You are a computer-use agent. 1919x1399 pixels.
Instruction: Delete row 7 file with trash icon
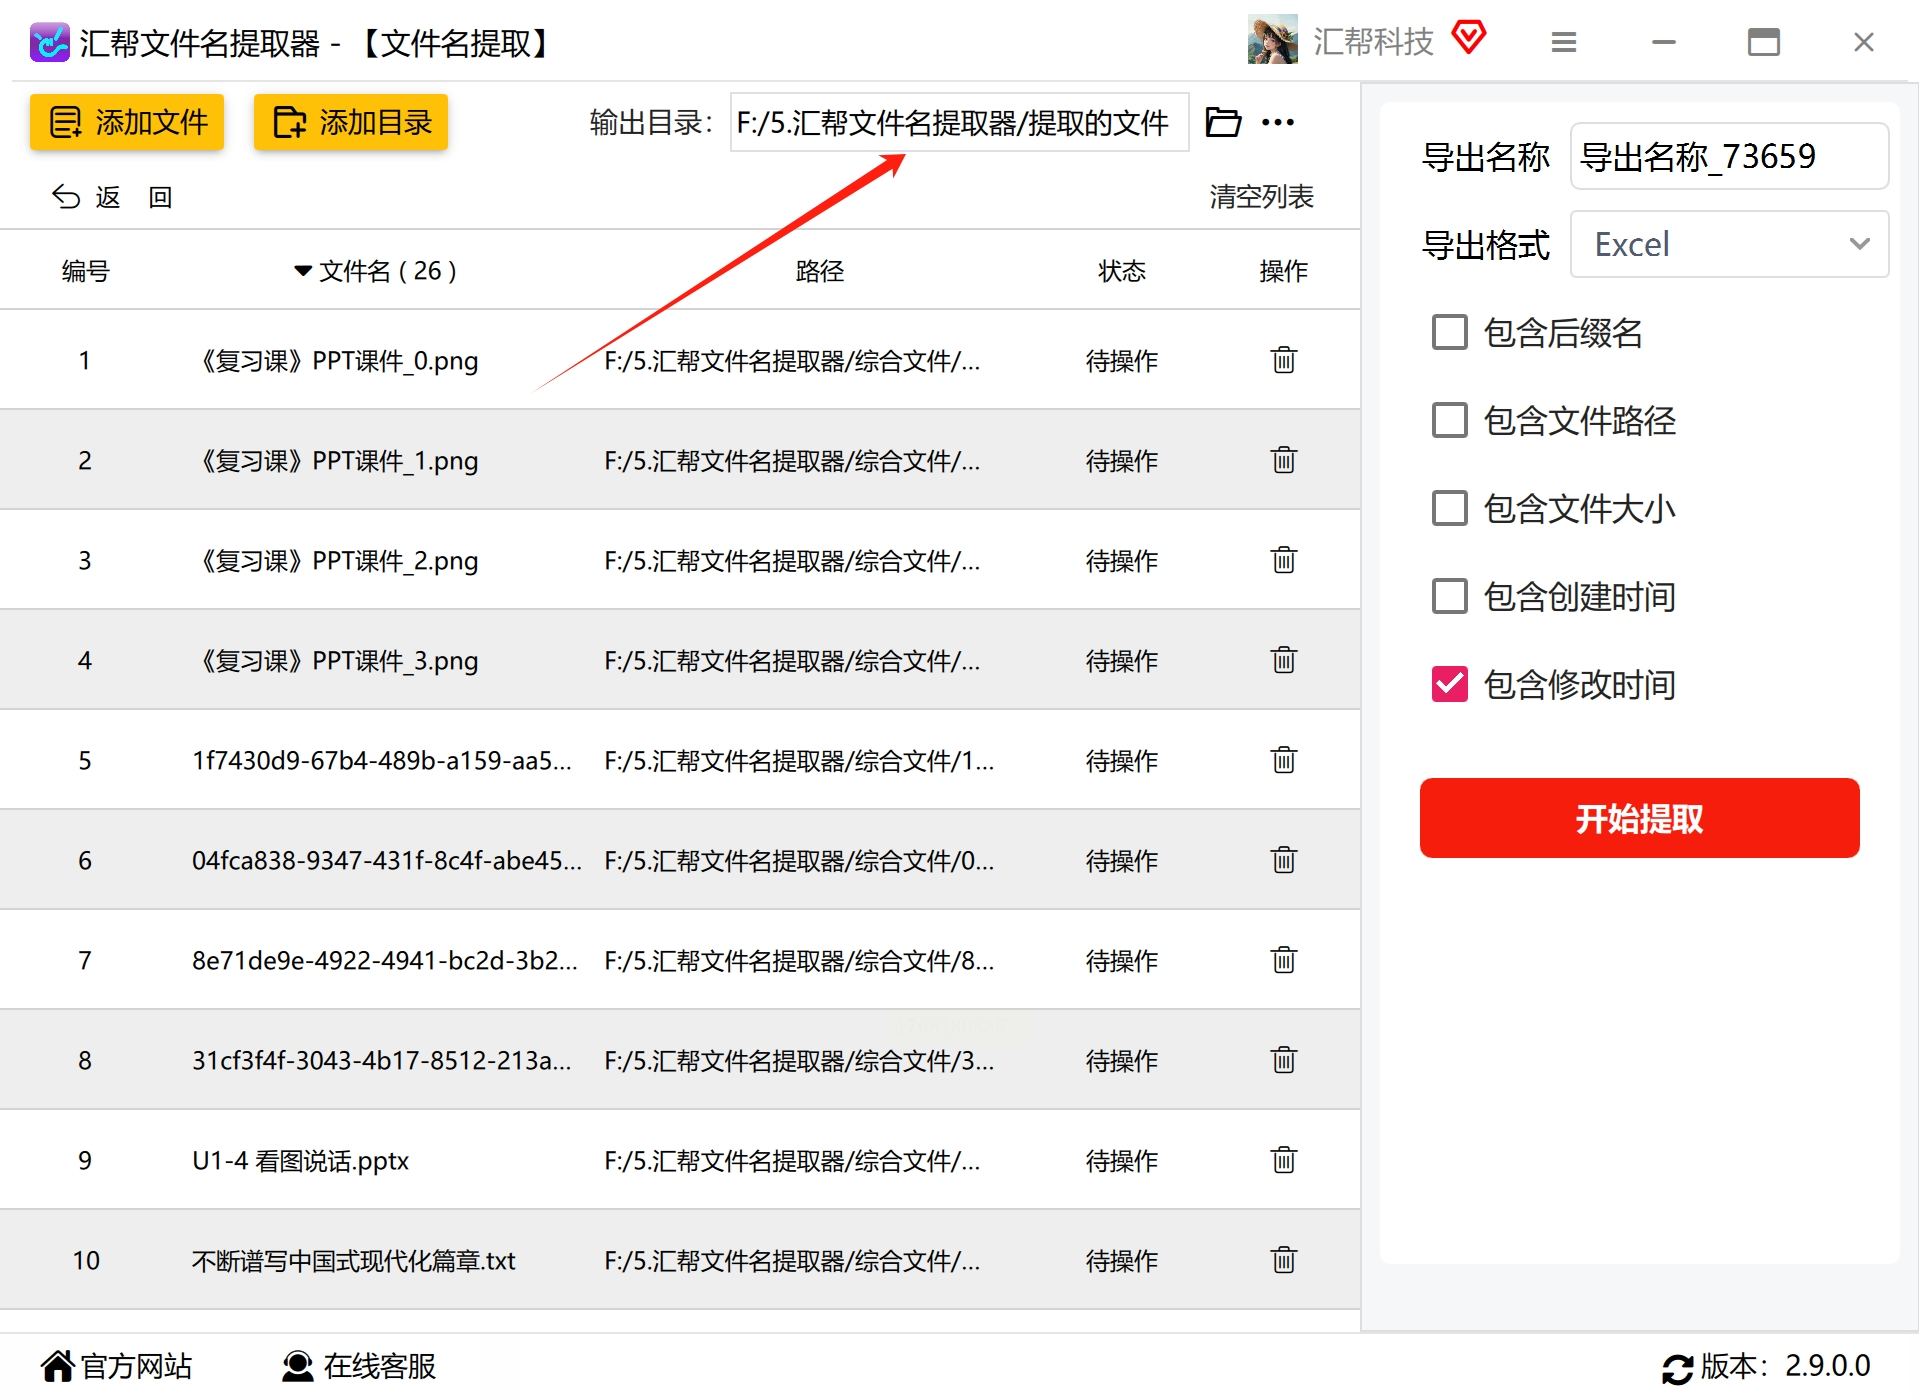(1284, 960)
